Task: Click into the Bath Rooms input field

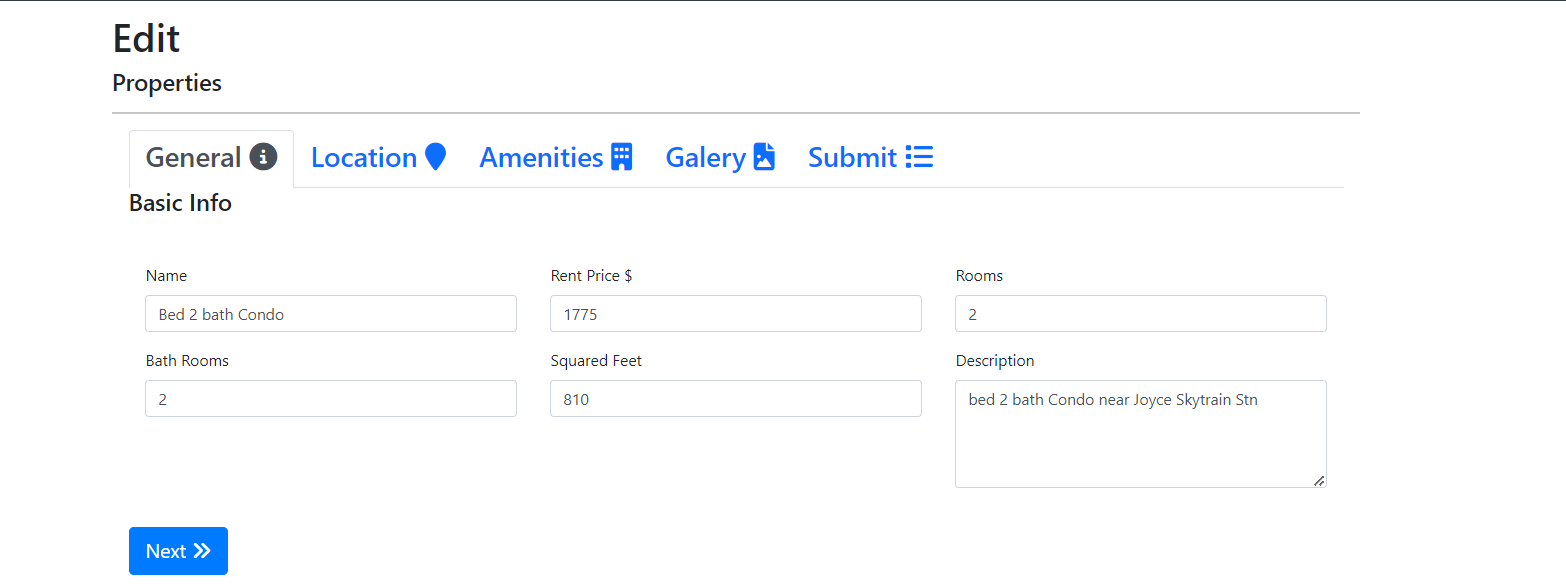Action: (331, 399)
